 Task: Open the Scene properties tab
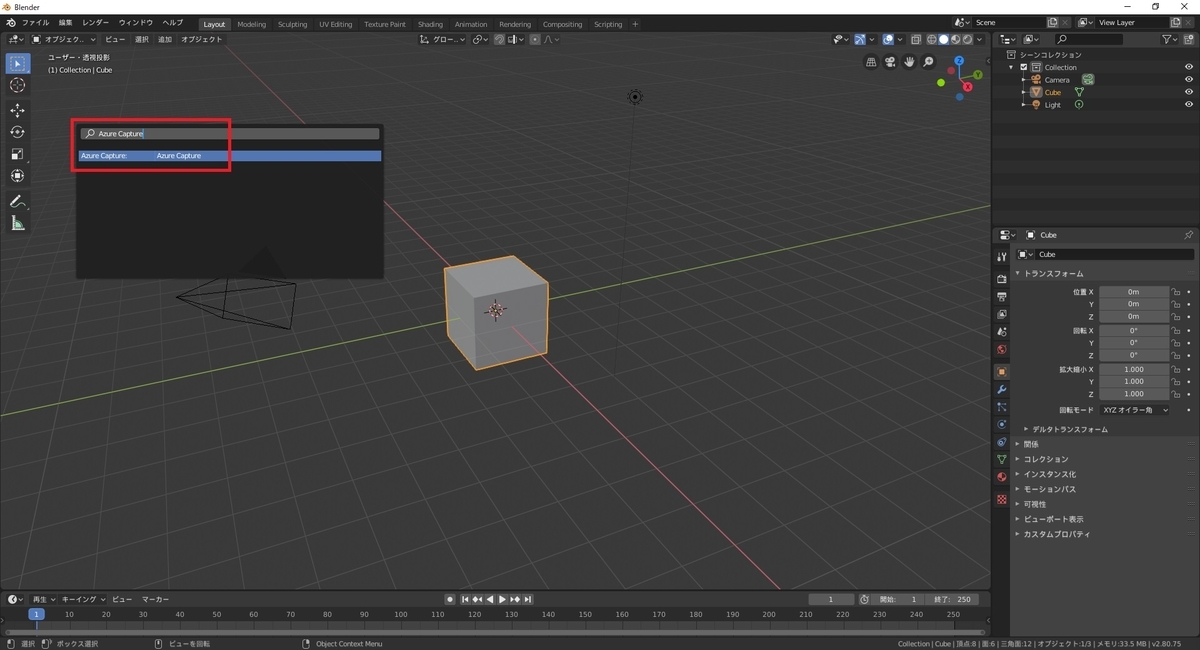(1001, 331)
